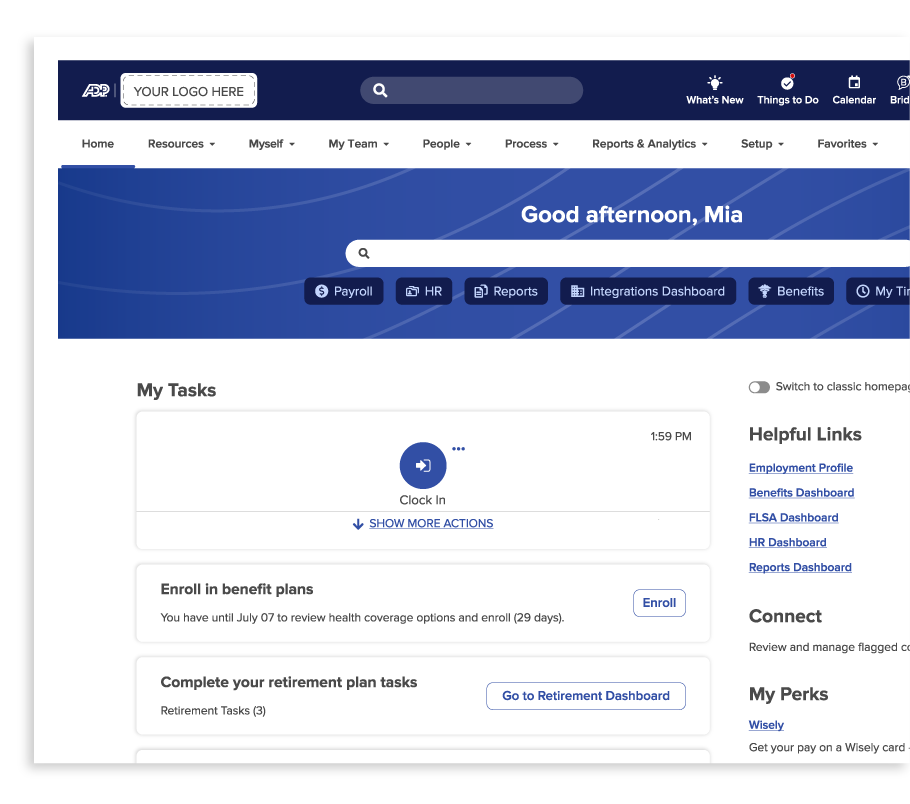Open the My Team menu

(358, 144)
